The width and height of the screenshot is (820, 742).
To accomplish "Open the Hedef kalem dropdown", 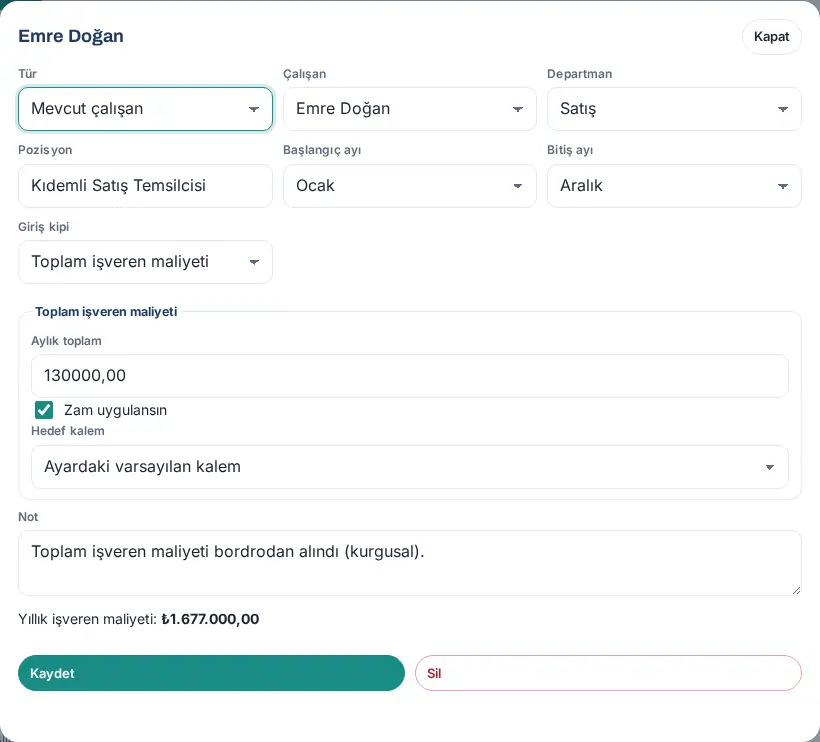I will [409, 467].
